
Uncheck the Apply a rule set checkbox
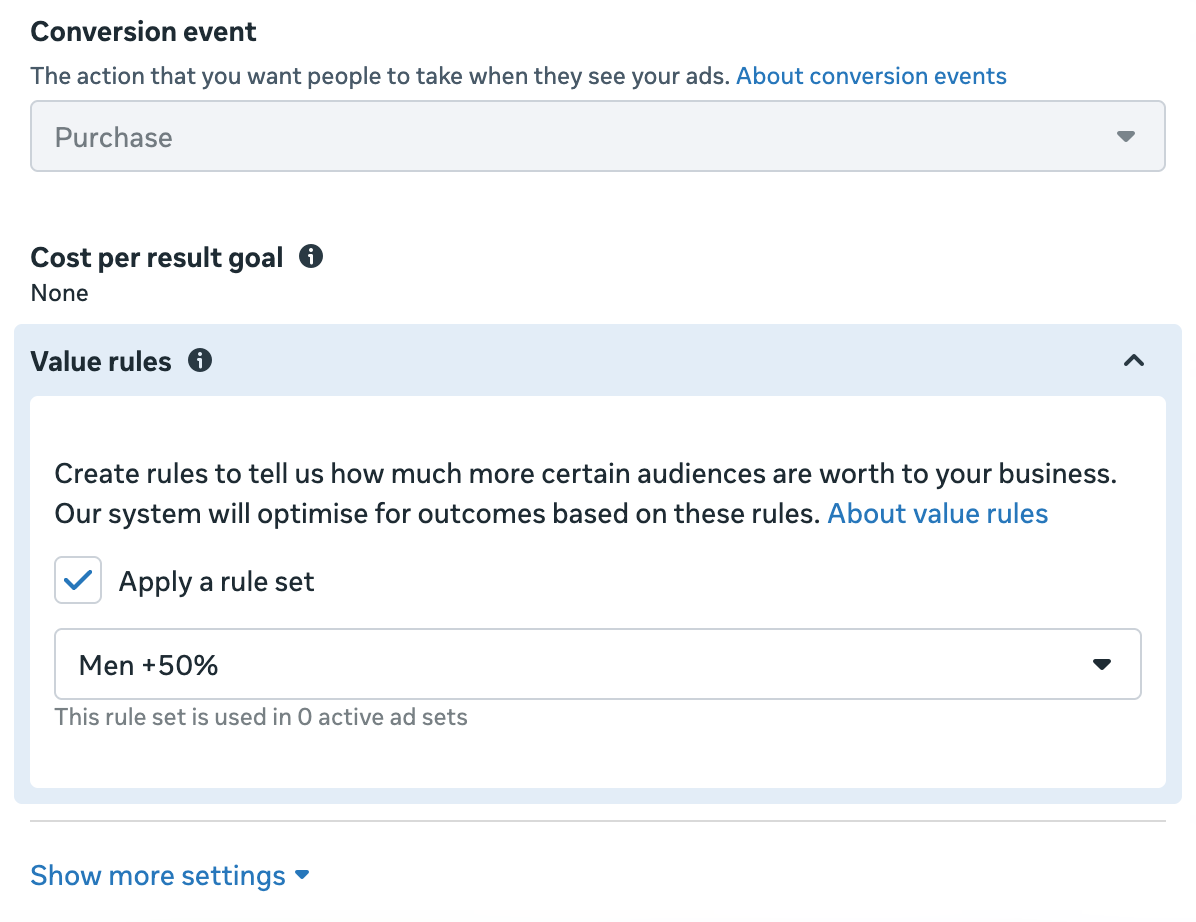[78, 581]
